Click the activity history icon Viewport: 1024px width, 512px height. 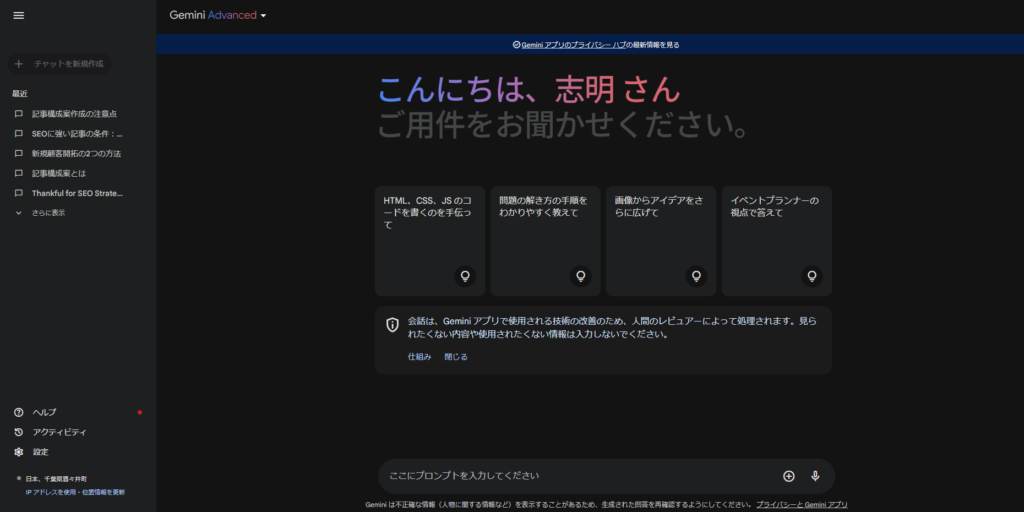[18, 432]
